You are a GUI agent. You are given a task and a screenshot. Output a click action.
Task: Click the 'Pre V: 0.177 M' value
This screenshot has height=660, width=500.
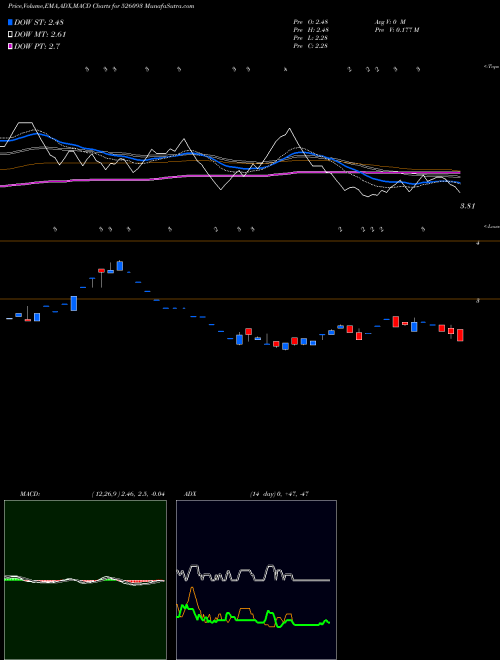coord(396,30)
